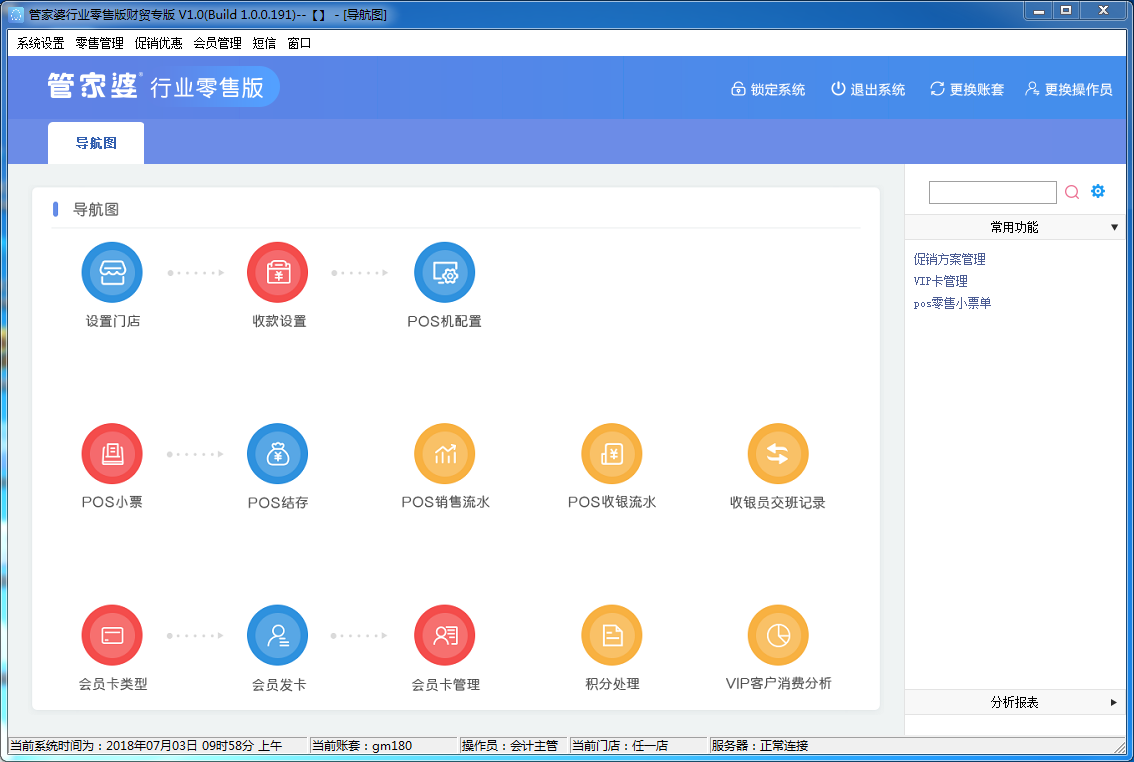This screenshot has height=762, width=1134.
Task: Open the 会员管理 menu
Action: point(217,43)
